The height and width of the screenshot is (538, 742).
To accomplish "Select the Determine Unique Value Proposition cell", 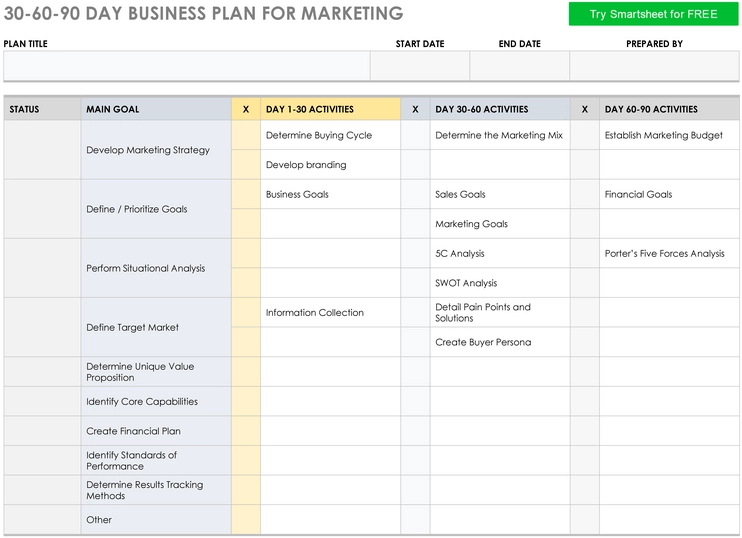I will 156,371.
